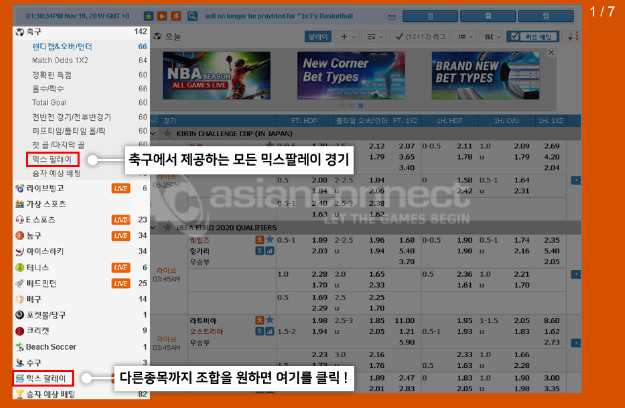The image size is (625, 408).
Task: Collapse the table header chevron beside 경기
Action: (x=153, y=120)
